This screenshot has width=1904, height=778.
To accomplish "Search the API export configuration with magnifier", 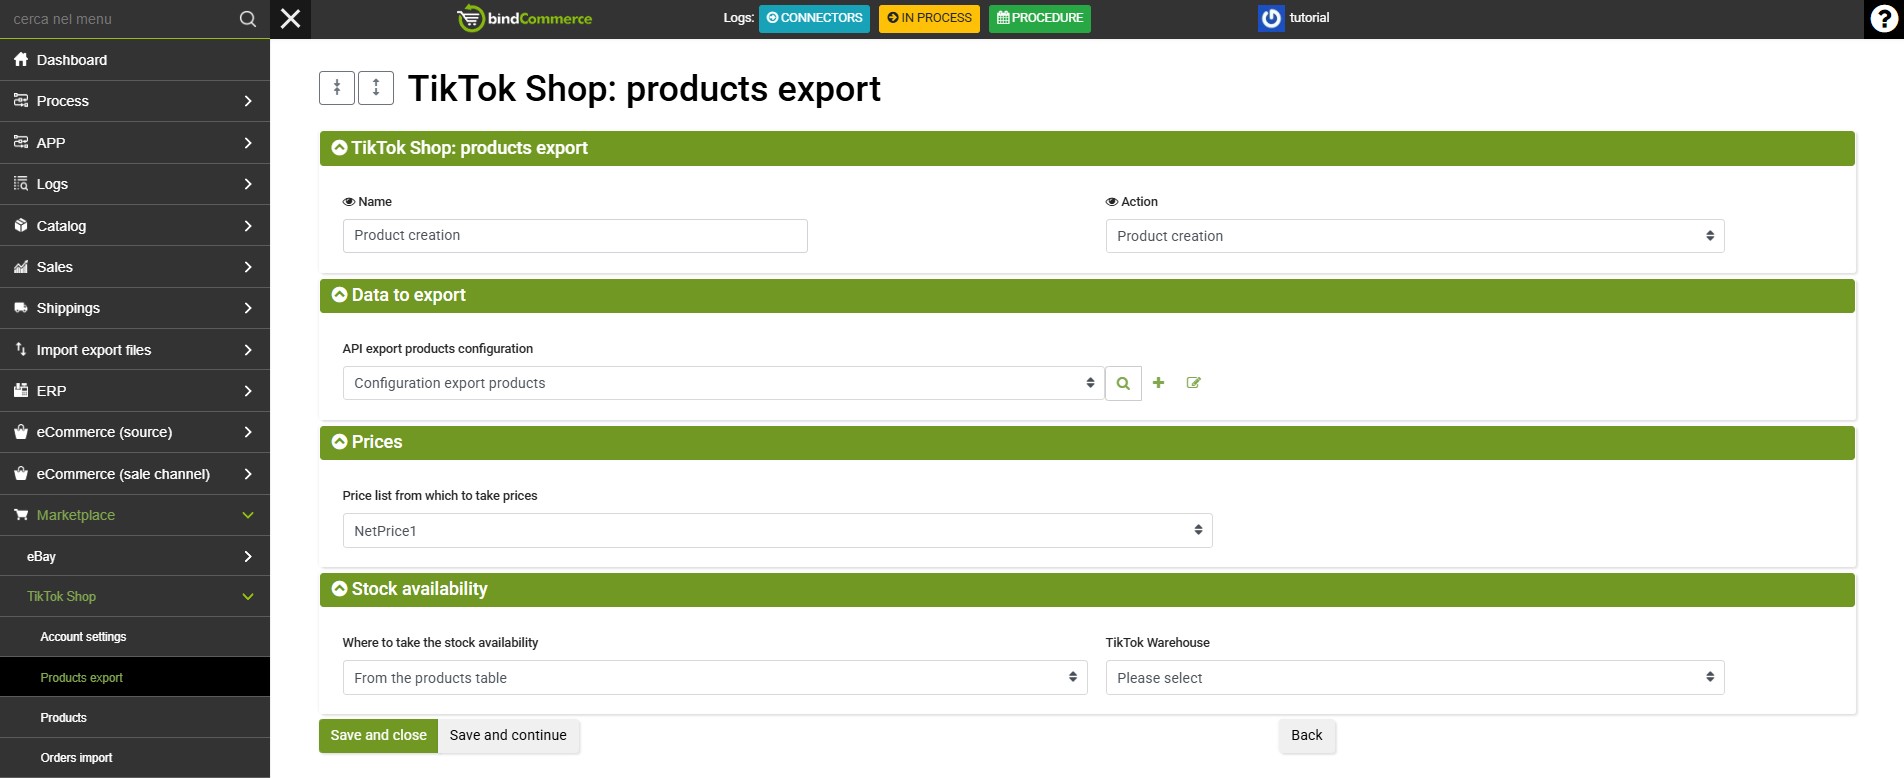I will pos(1123,383).
